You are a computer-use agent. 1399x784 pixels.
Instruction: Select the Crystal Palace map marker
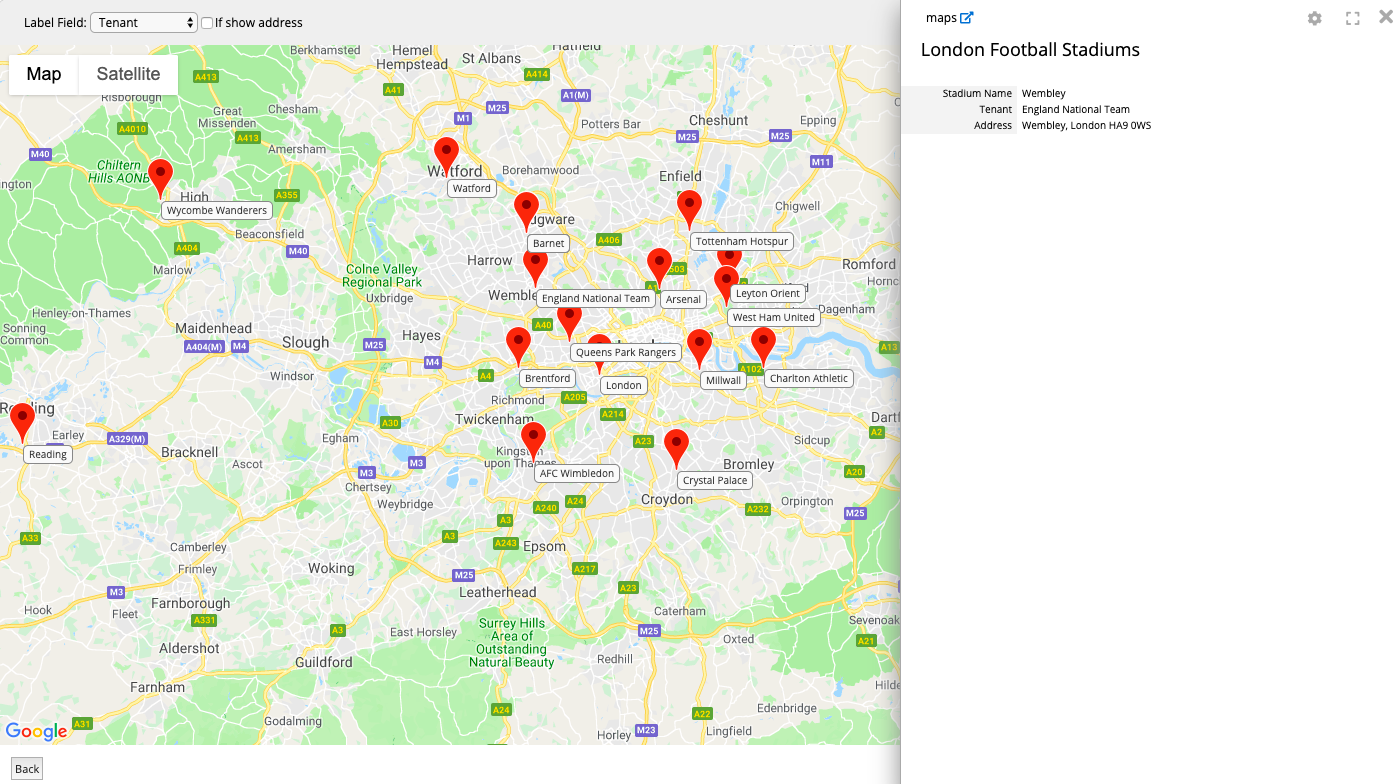point(677,446)
